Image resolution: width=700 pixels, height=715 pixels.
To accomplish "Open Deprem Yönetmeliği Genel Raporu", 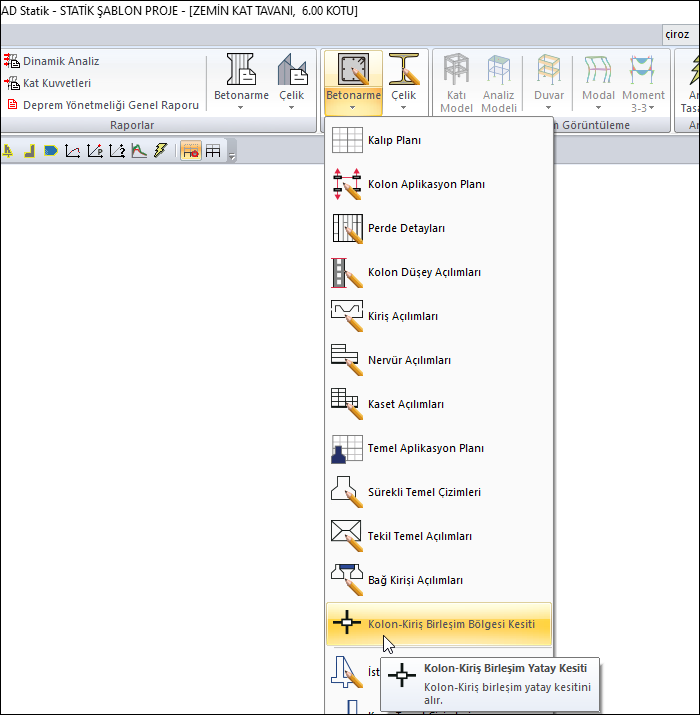I will point(103,105).
